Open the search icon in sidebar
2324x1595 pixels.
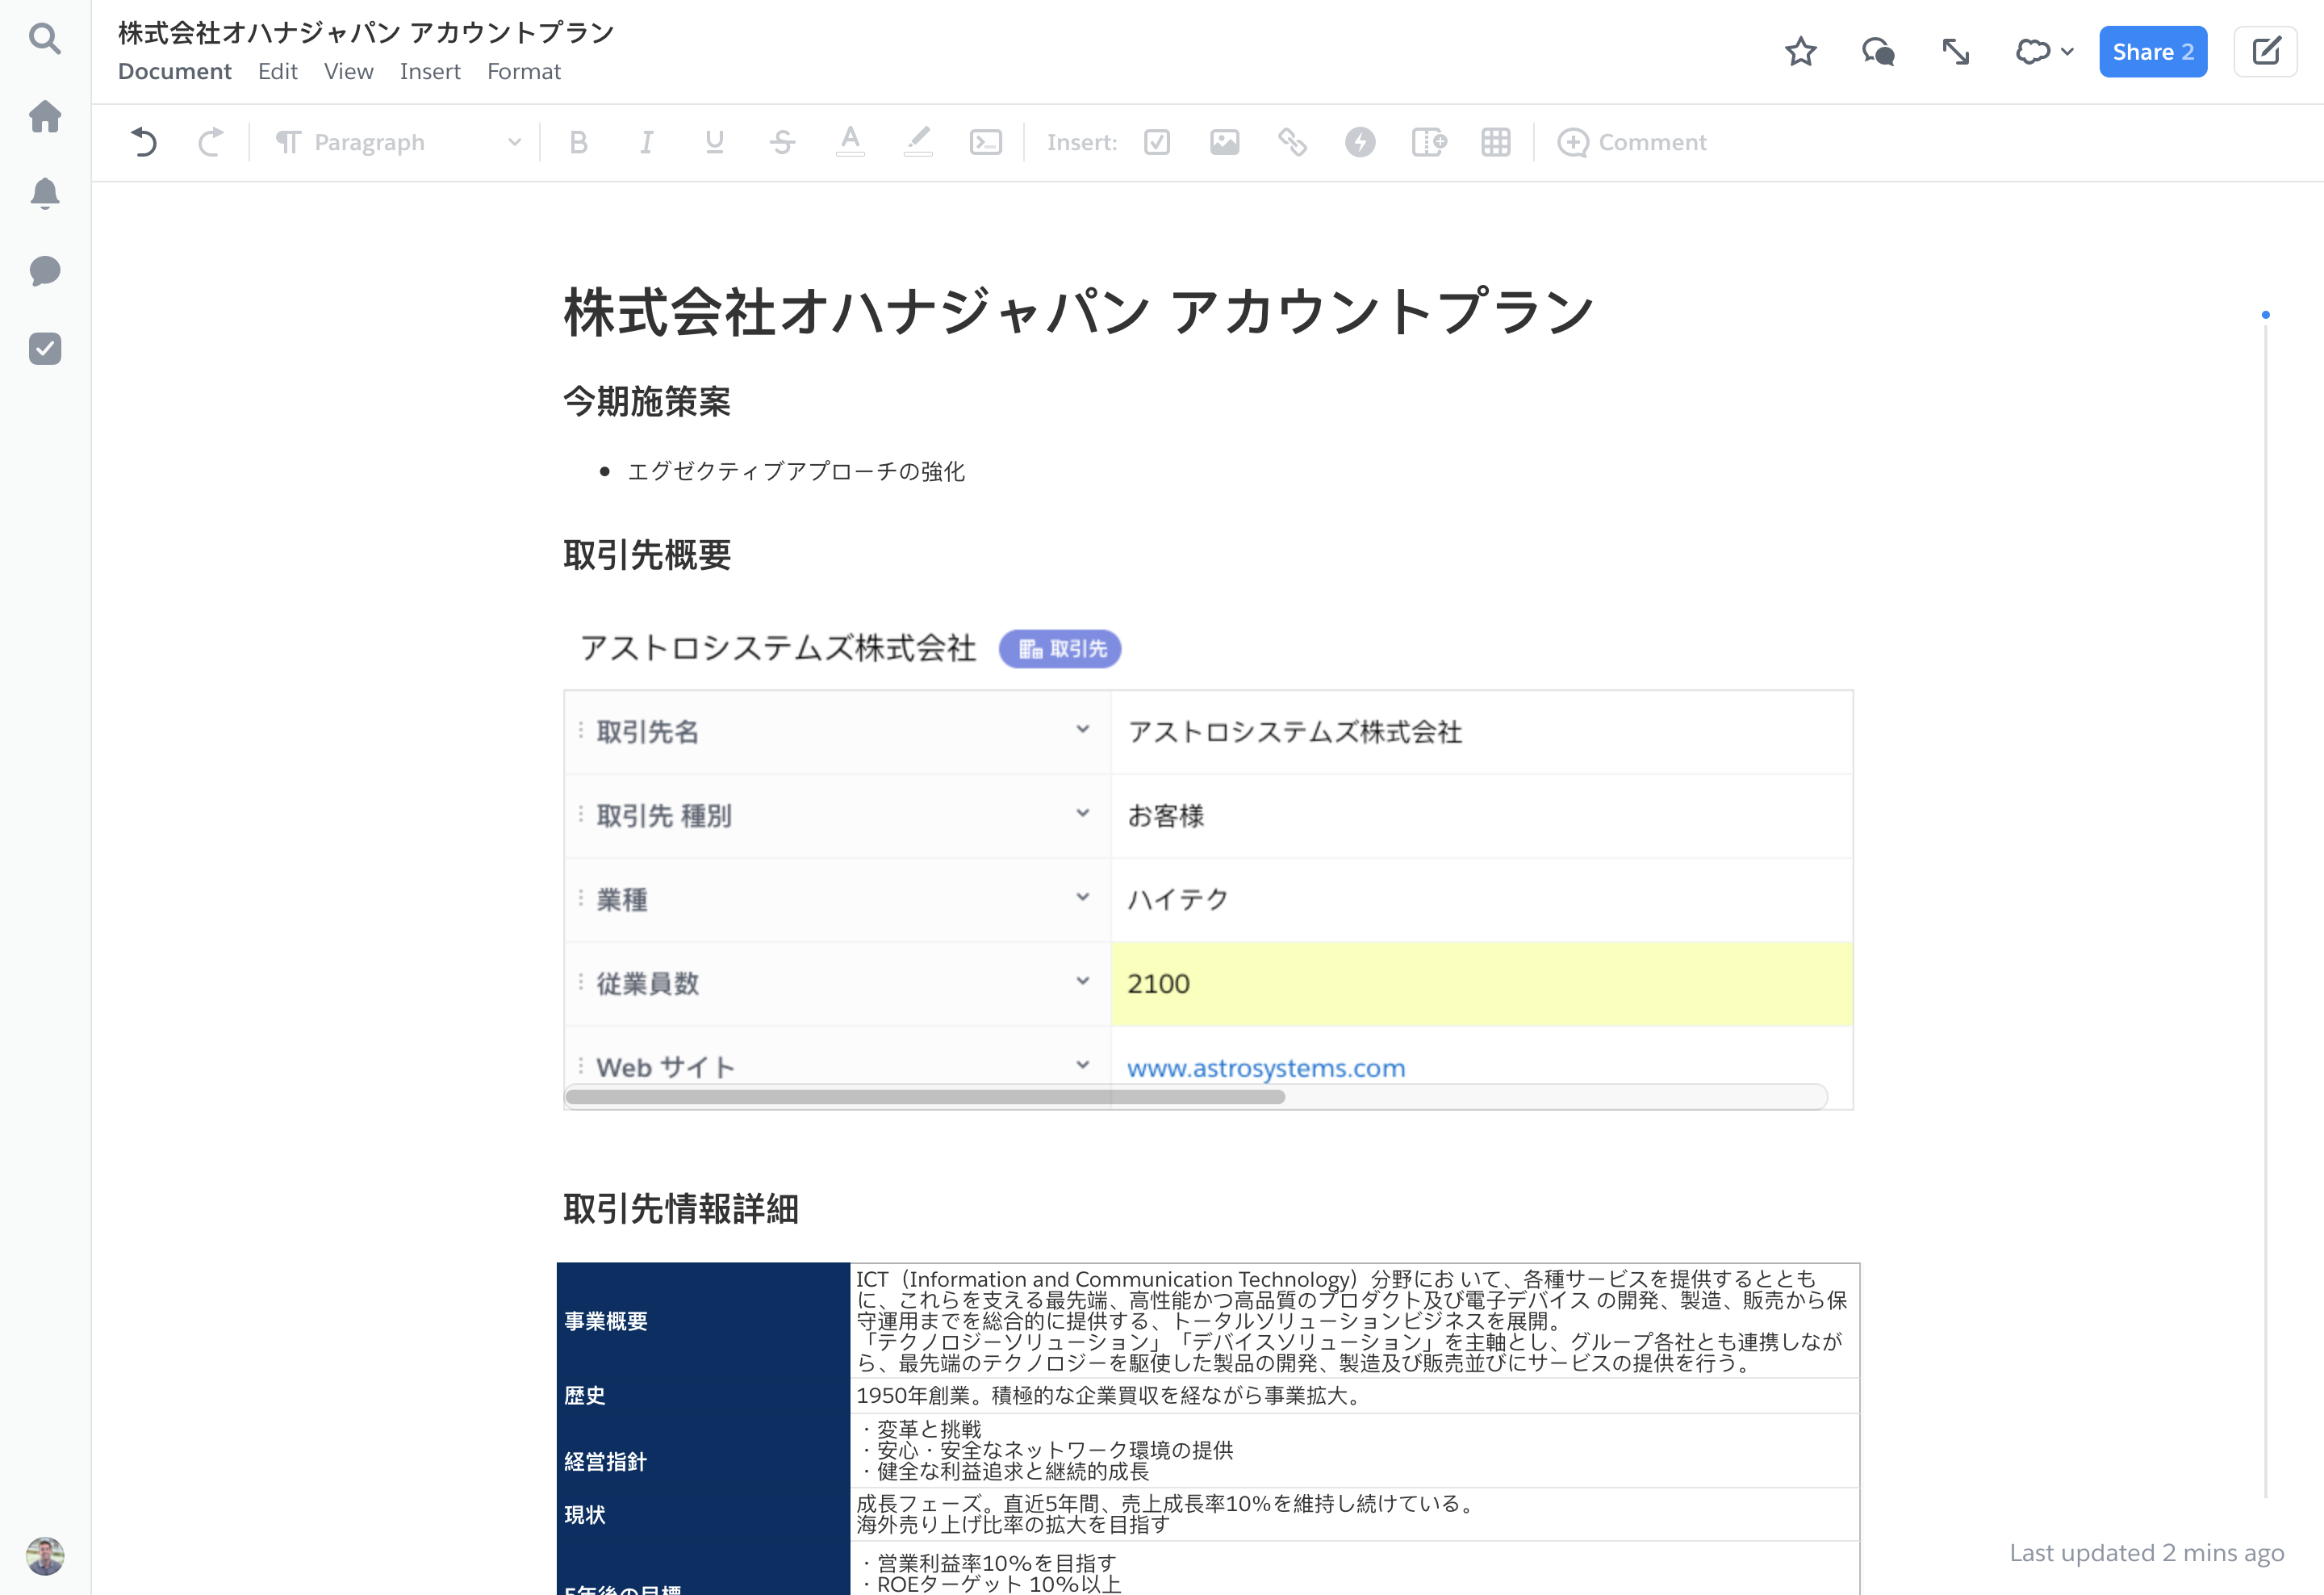click(45, 39)
